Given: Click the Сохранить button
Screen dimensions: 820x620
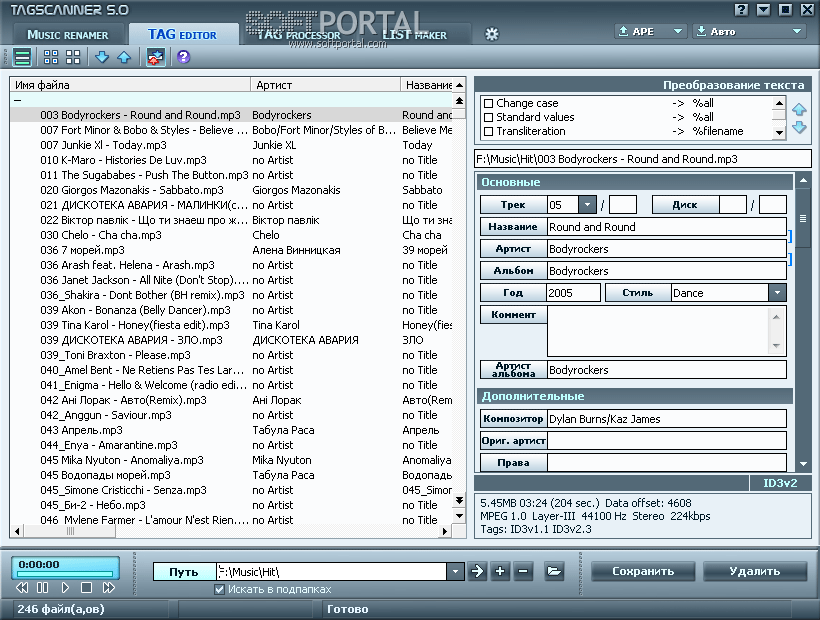Looking at the screenshot, I should coord(643,571).
